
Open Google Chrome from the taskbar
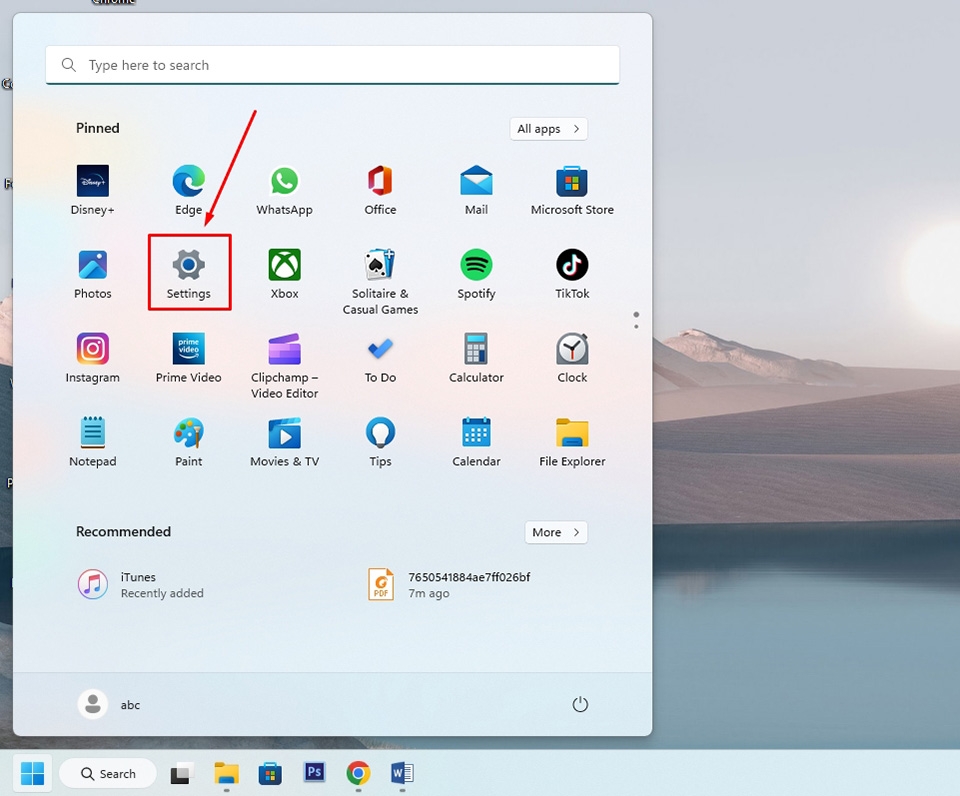click(358, 773)
